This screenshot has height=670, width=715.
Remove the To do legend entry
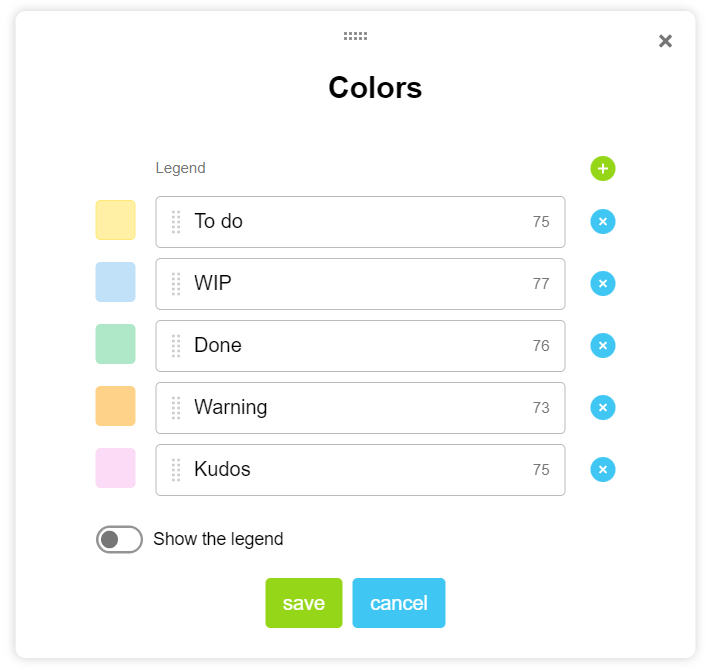tap(602, 222)
